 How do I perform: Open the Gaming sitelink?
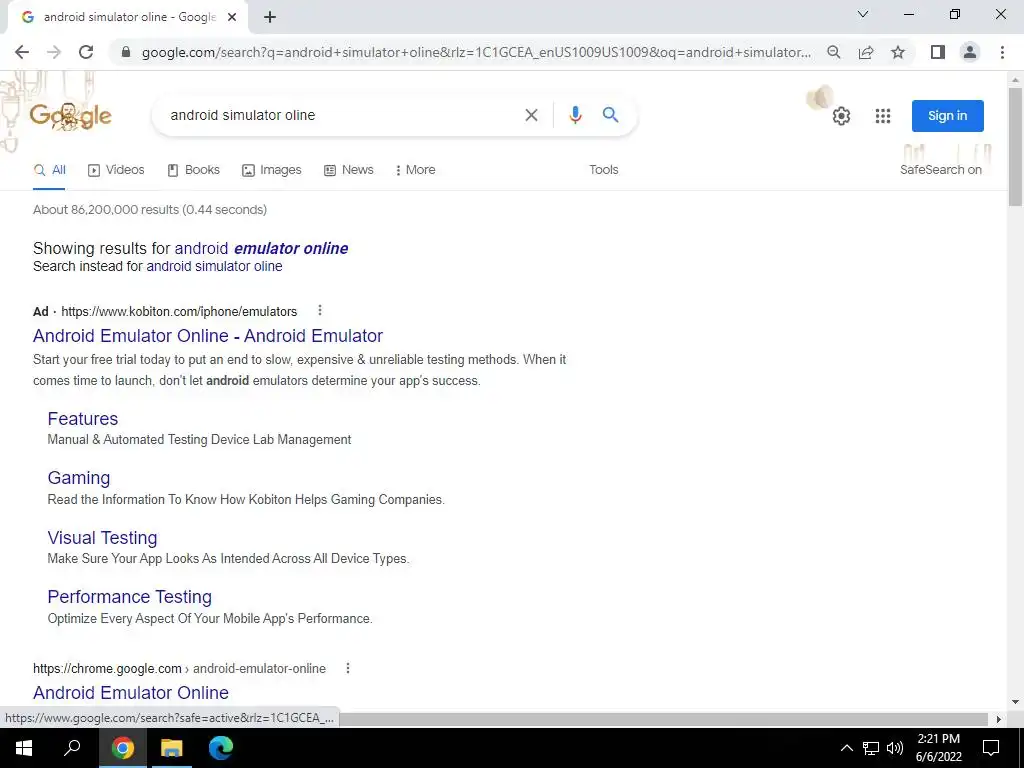(78, 478)
